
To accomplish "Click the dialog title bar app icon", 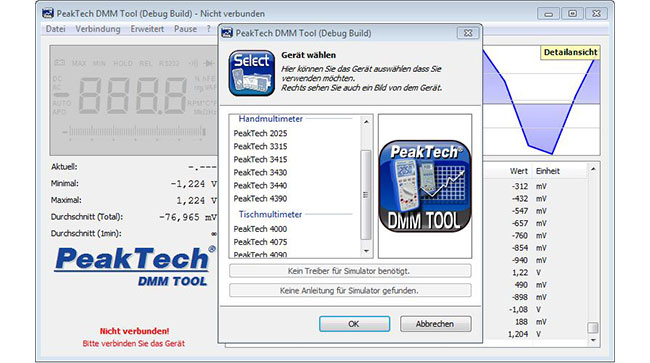I will [227, 33].
